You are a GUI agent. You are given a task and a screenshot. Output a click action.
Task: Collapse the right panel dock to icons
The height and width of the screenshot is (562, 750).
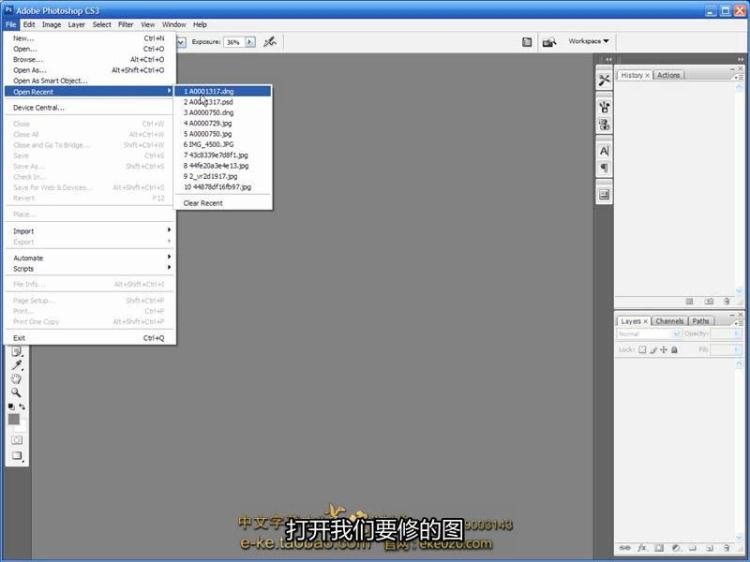click(740, 59)
